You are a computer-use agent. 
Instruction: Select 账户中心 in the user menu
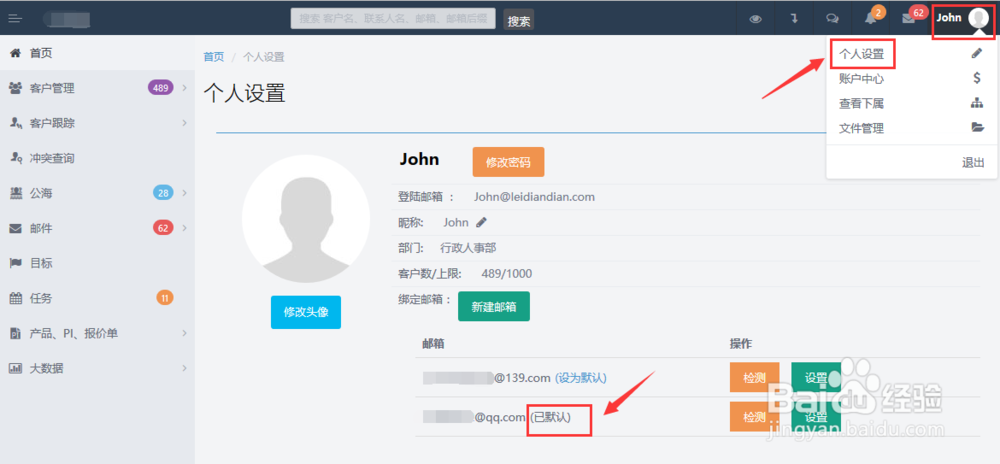pos(861,79)
